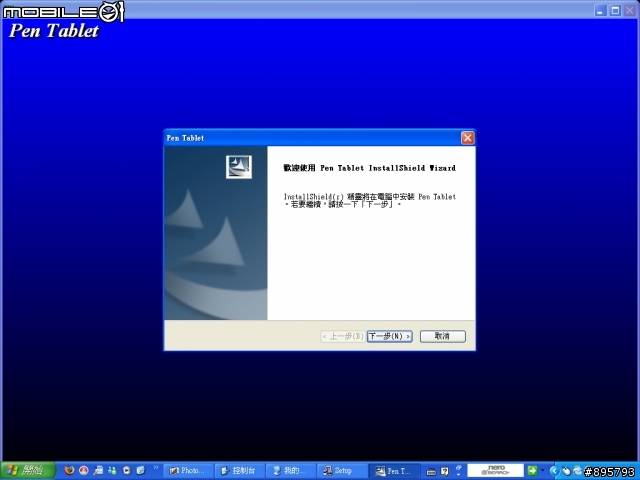Open the Windows 開始 Start menu
Image resolution: width=640 pixels, height=480 pixels.
click(x=28, y=471)
